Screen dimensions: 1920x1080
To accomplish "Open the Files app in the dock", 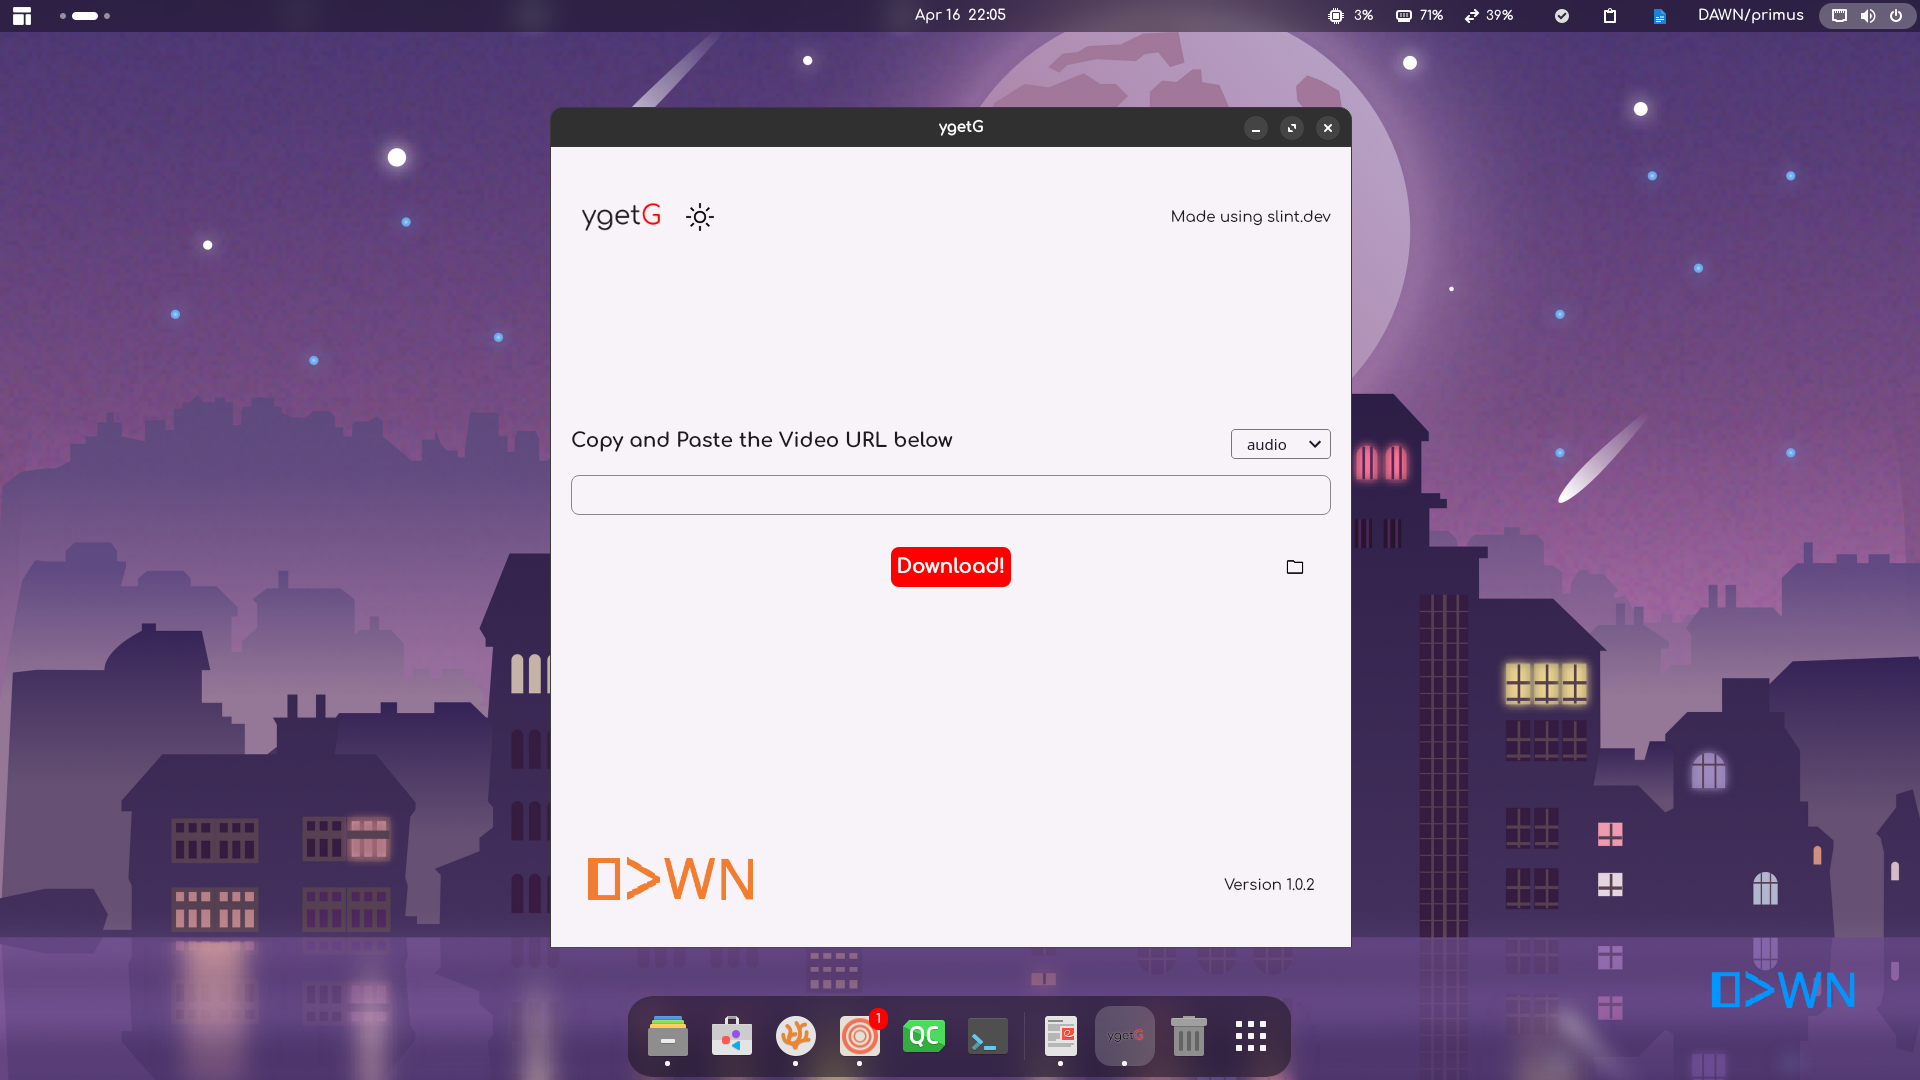I will [x=668, y=1037].
